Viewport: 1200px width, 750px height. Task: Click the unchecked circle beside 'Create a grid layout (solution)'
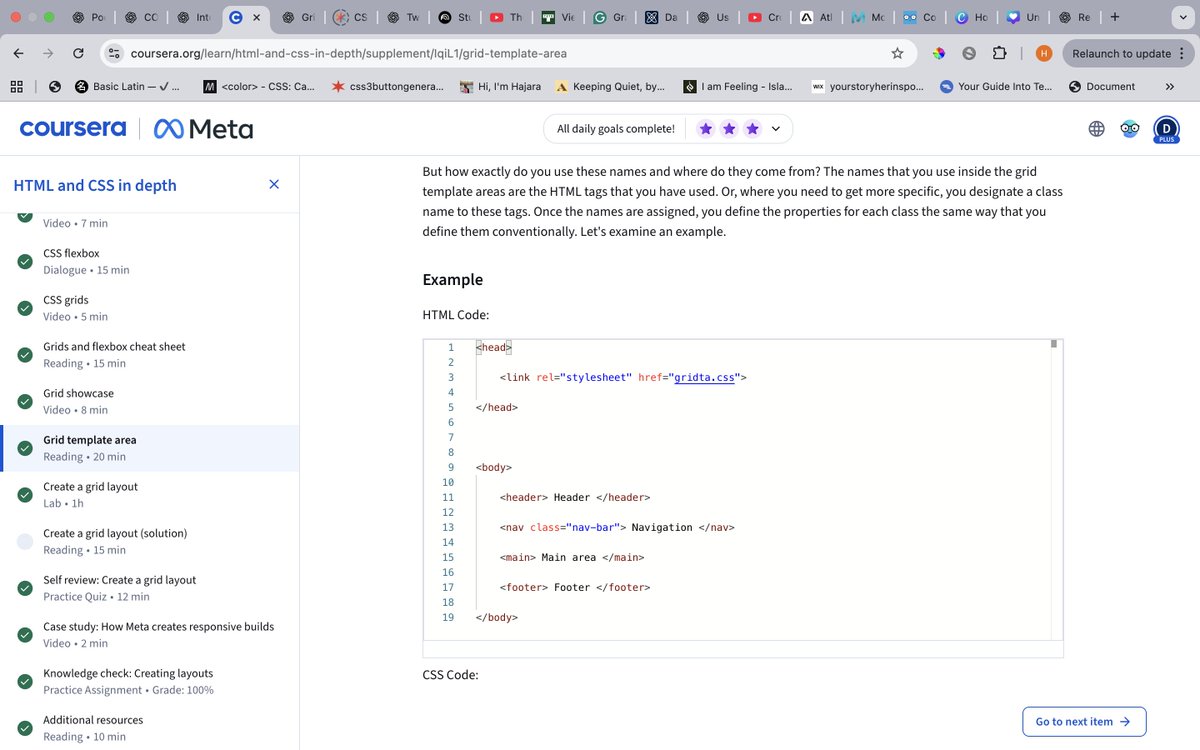(25, 541)
